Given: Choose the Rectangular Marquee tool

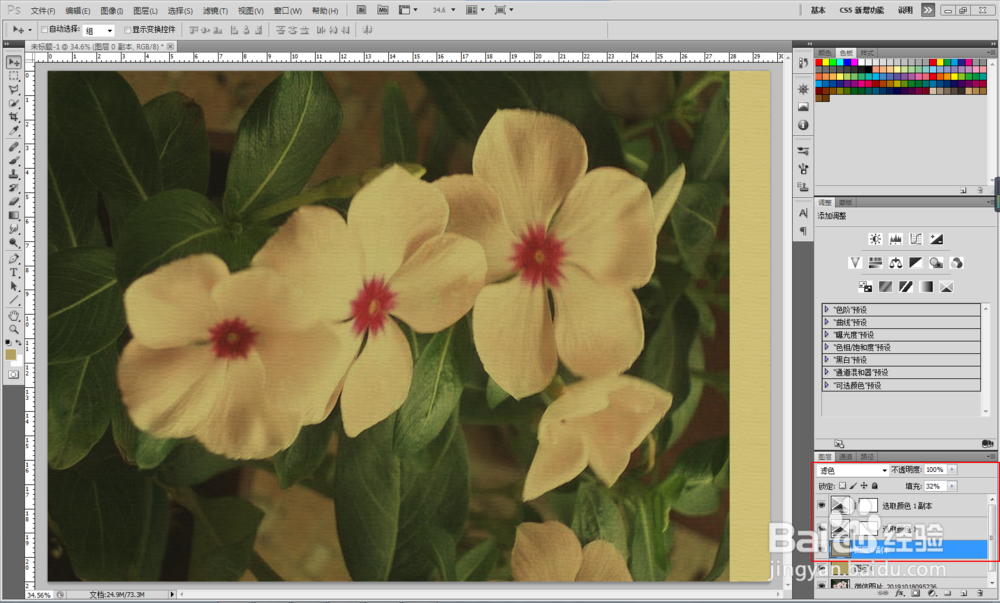Looking at the screenshot, I should 14,75.
